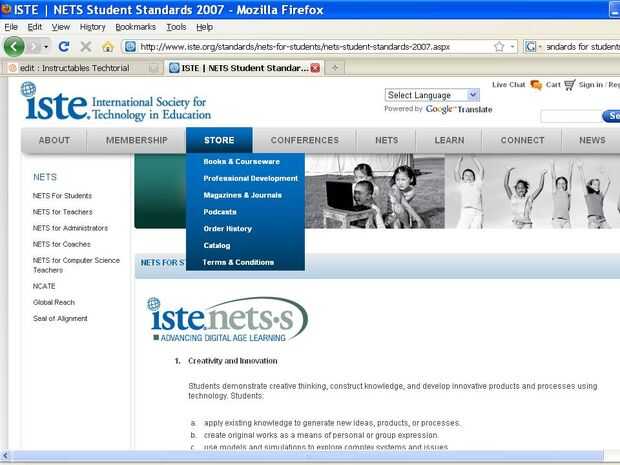Select Professional Development in Store menu

tap(250, 178)
